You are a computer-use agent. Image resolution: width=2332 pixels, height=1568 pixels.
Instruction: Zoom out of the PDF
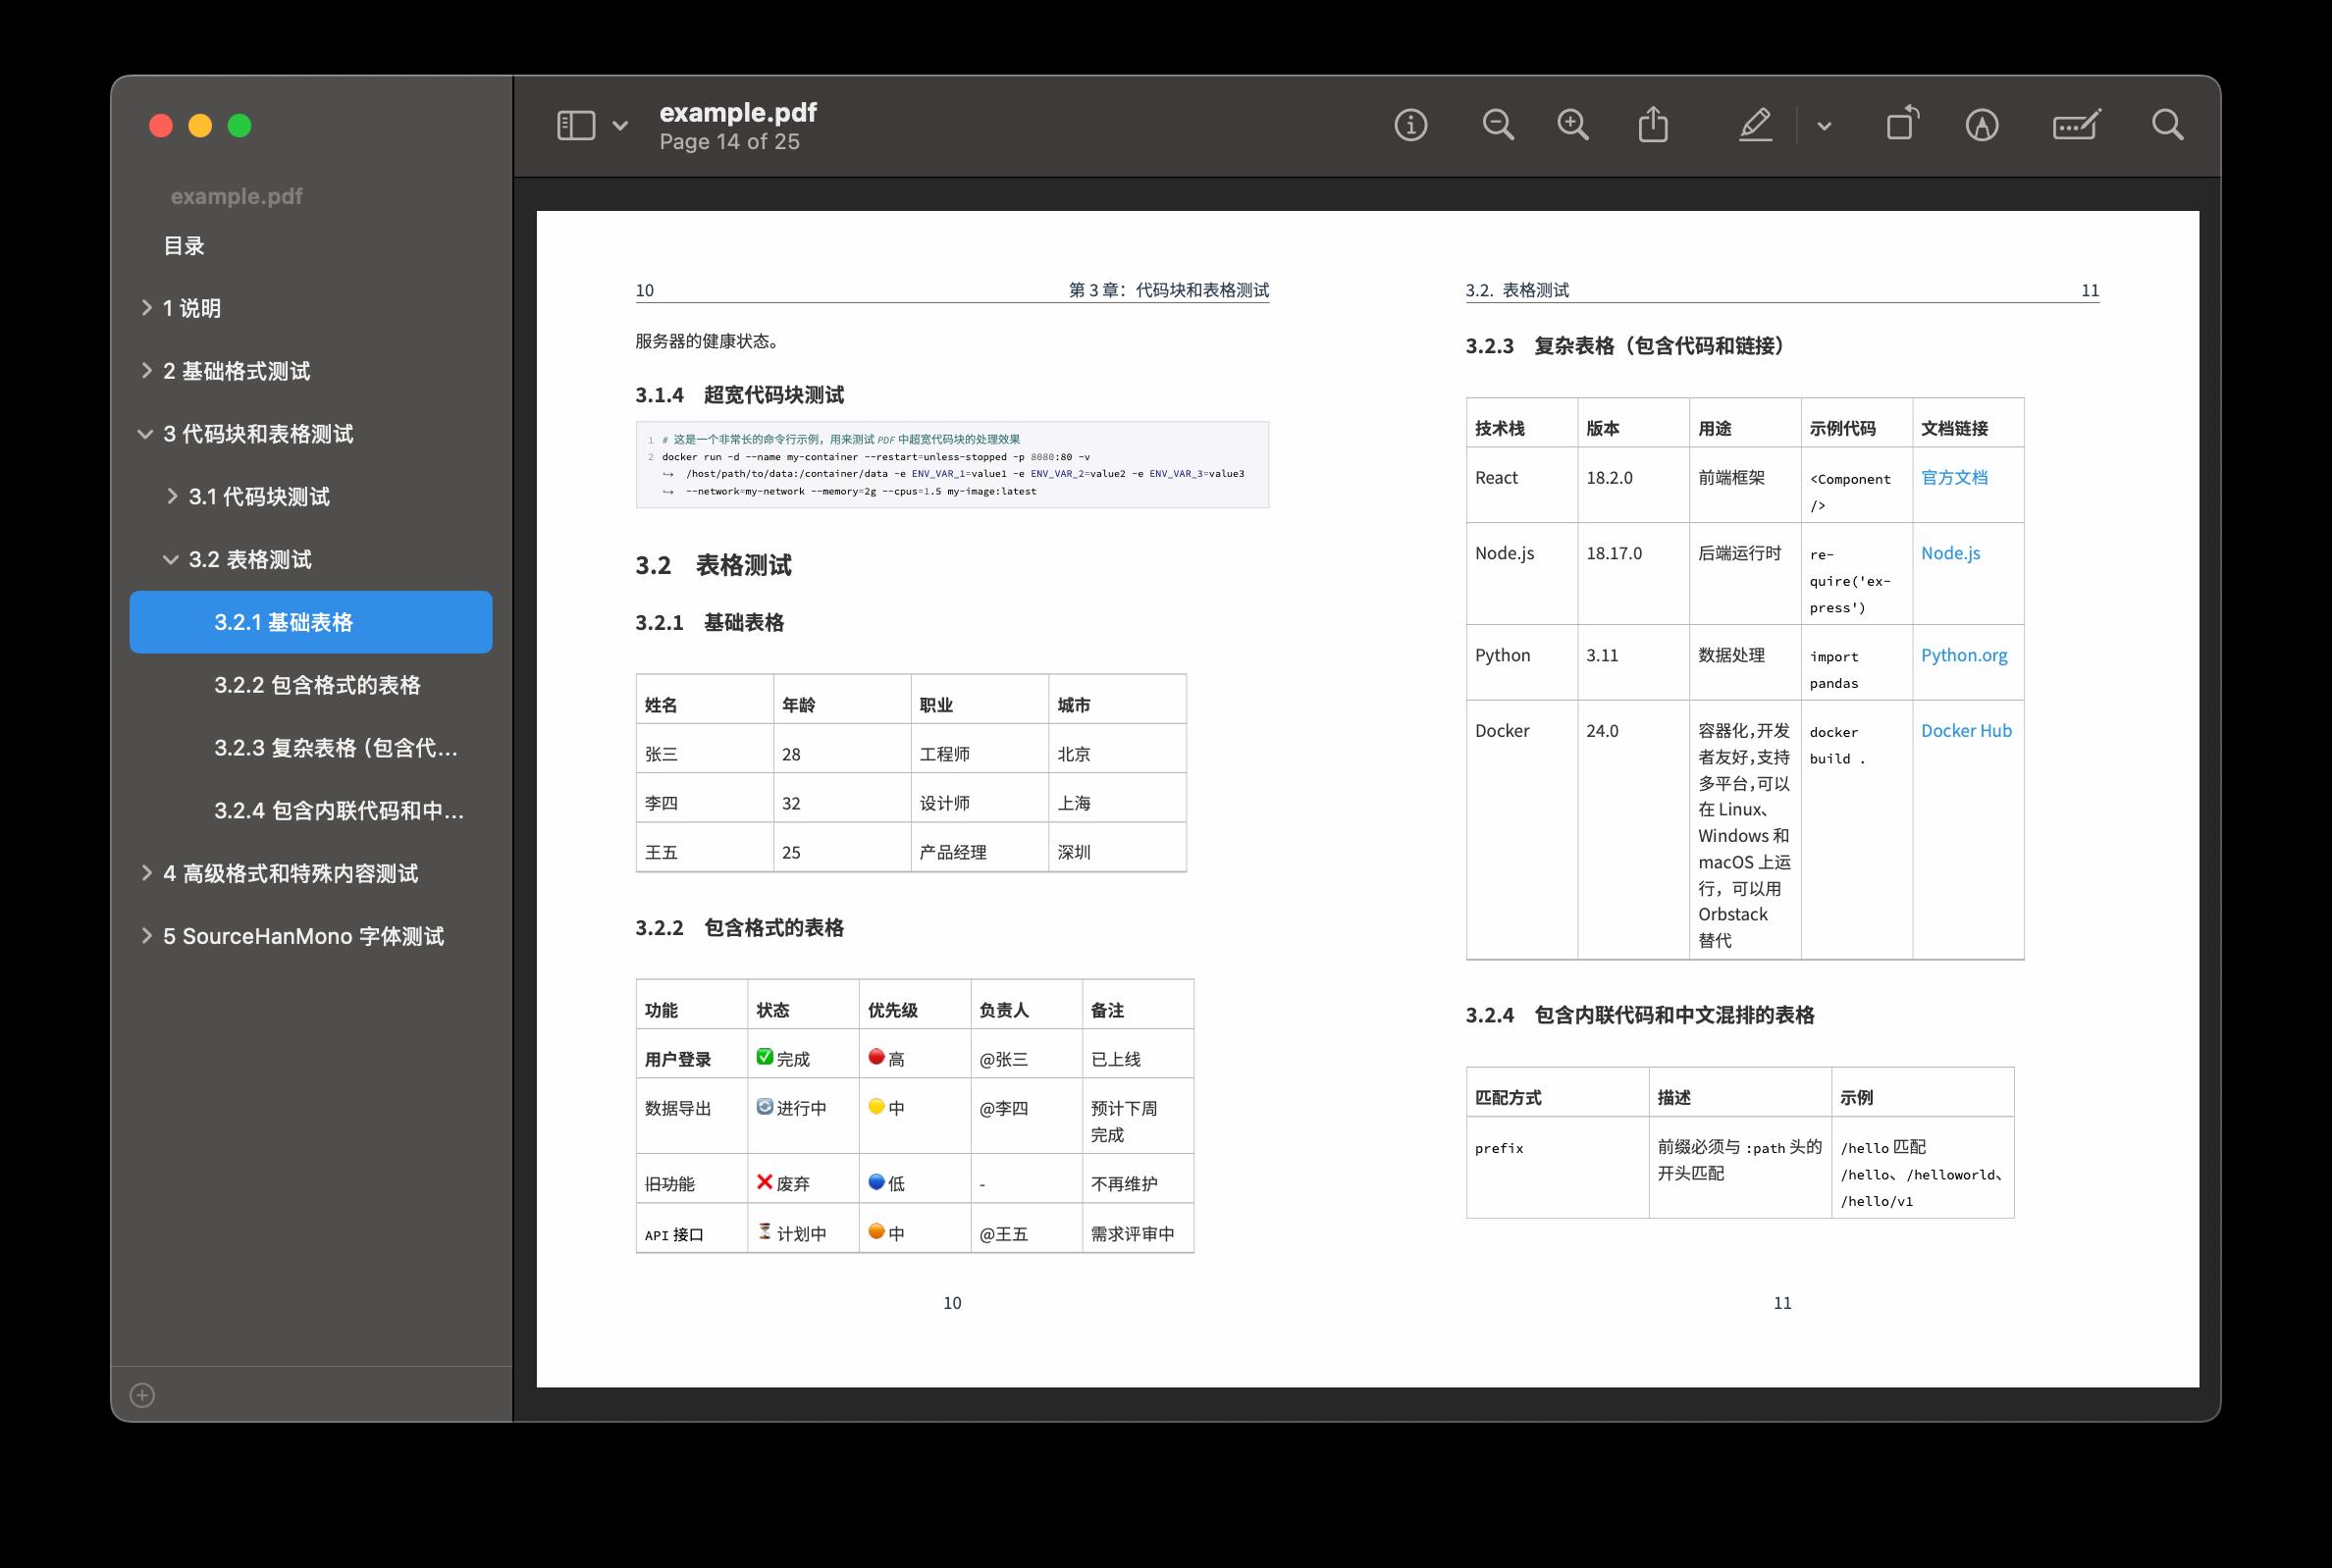pyautogui.click(x=1497, y=125)
